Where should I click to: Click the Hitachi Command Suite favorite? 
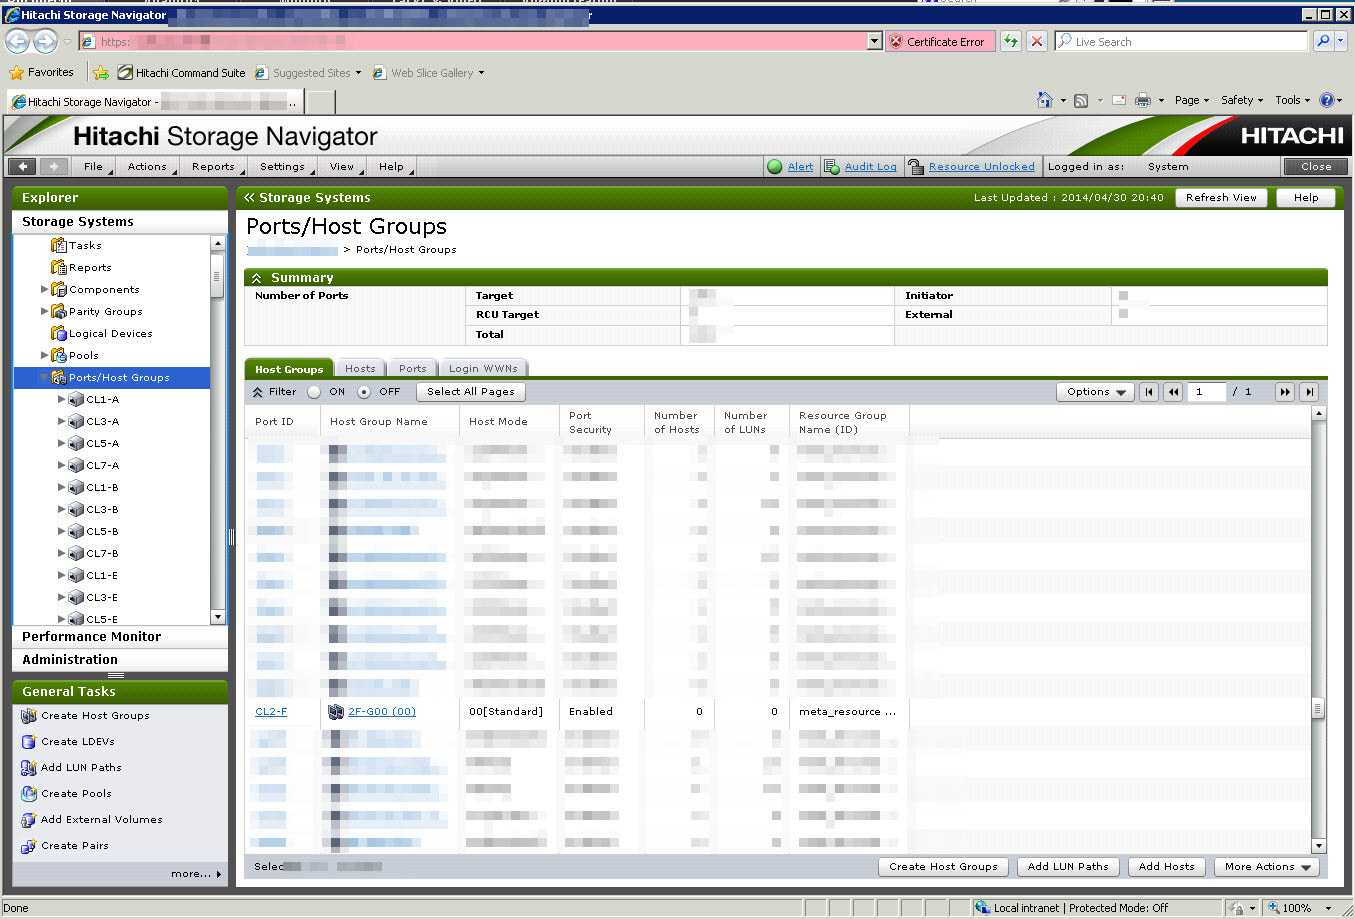pyautogui.click(x=181, y=73)
